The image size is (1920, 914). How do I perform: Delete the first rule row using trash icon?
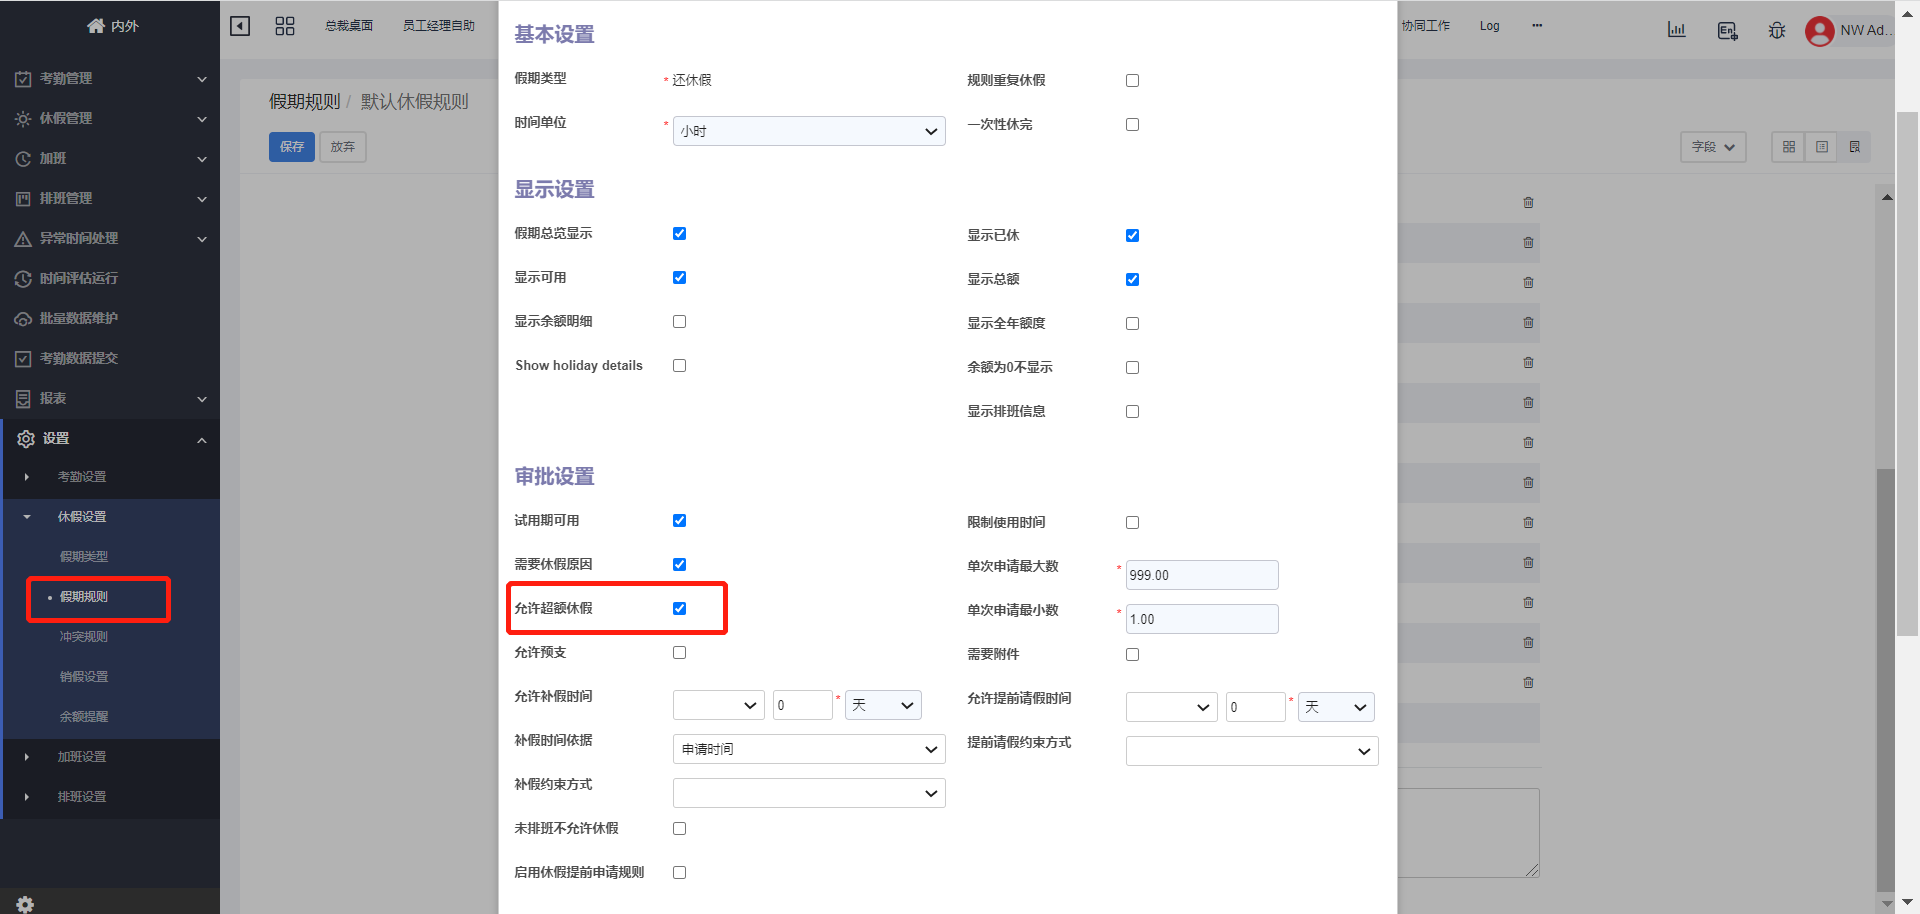click(x=1528, y=202)
